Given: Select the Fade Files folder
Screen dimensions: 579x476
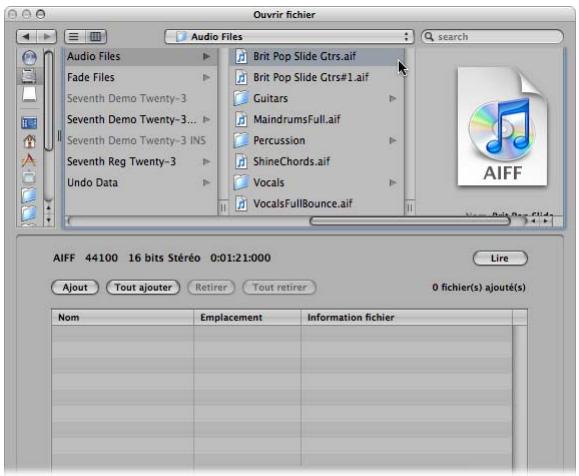Looking at the screenshot, I should coord(91,77).
